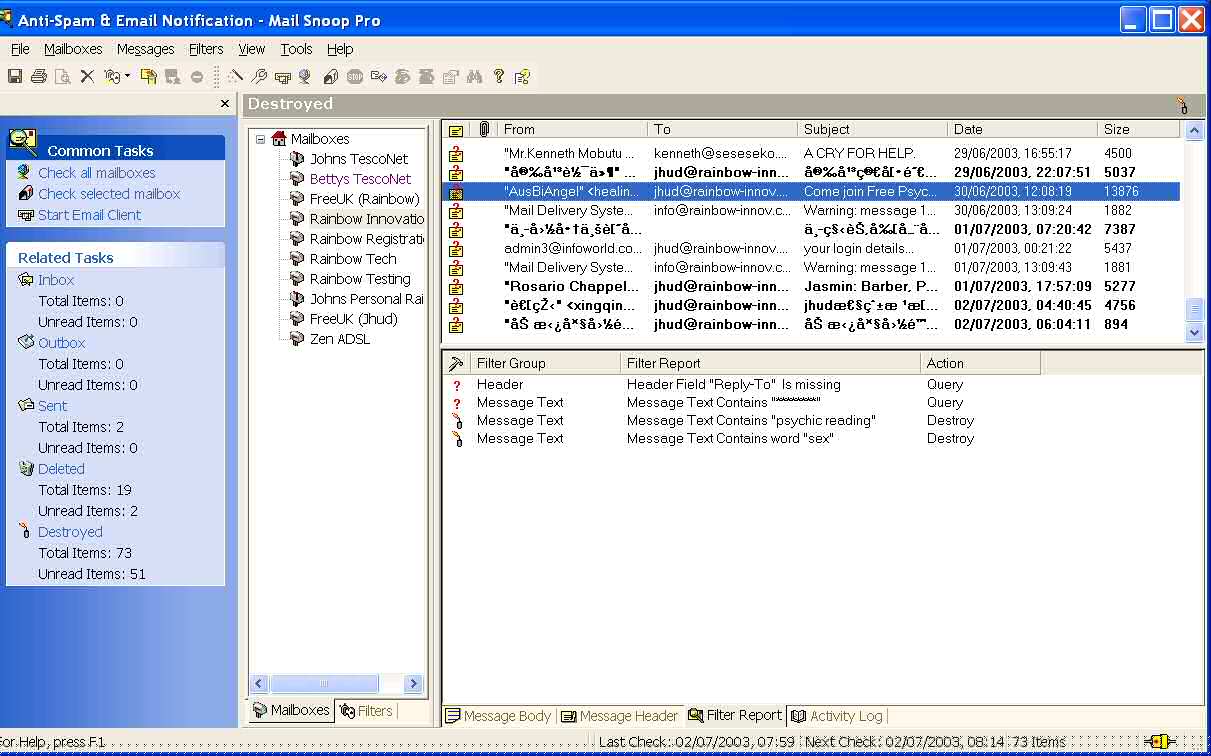Click the Print toolbar icon
This screenshot has width=1211, height=756.
[x=39, y=76]
